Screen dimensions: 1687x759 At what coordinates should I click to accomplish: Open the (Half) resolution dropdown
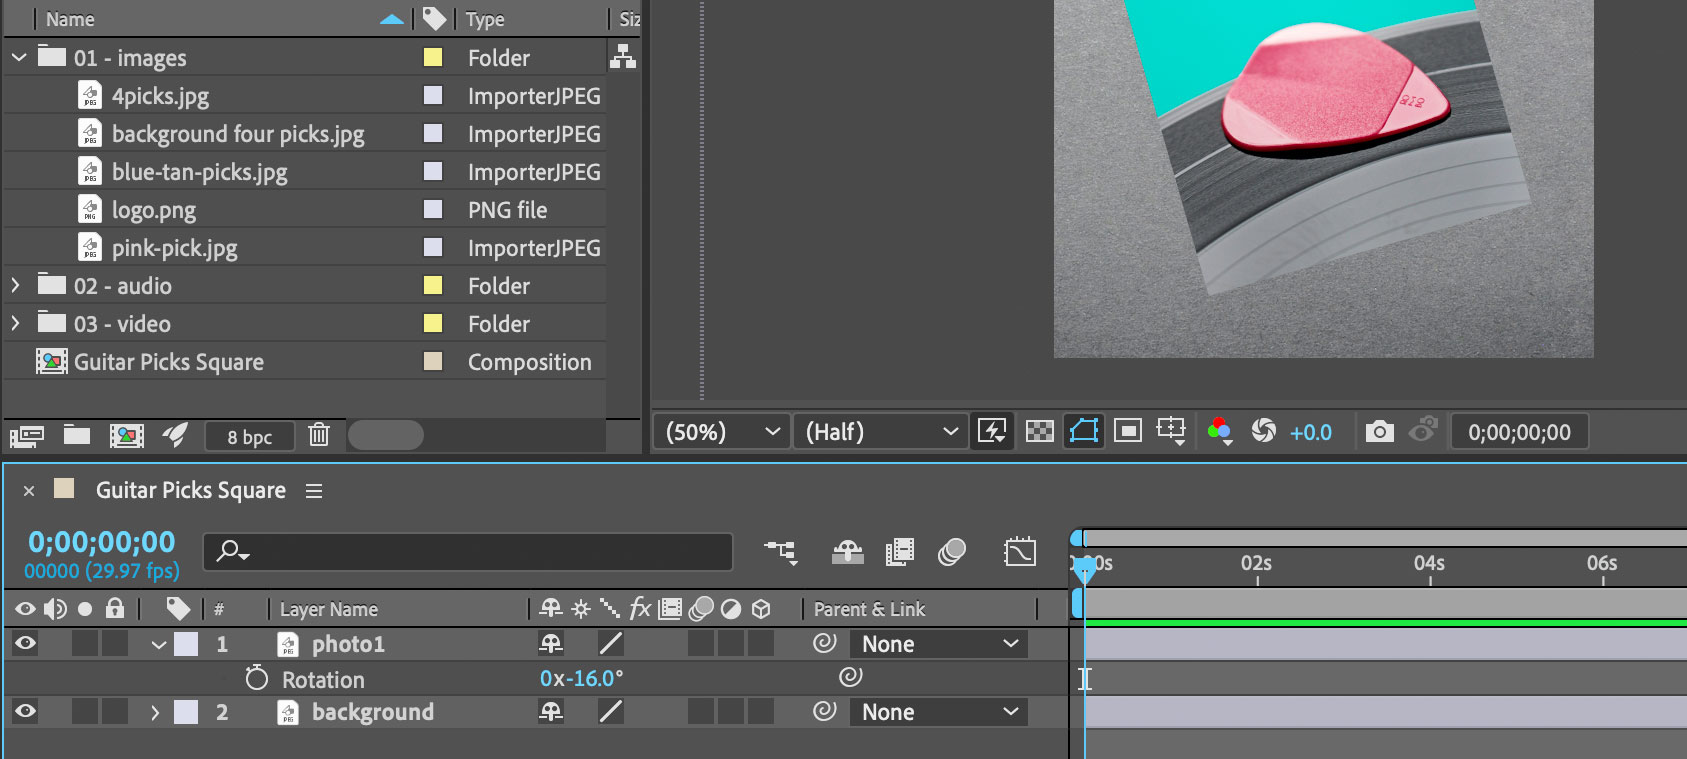880,432
